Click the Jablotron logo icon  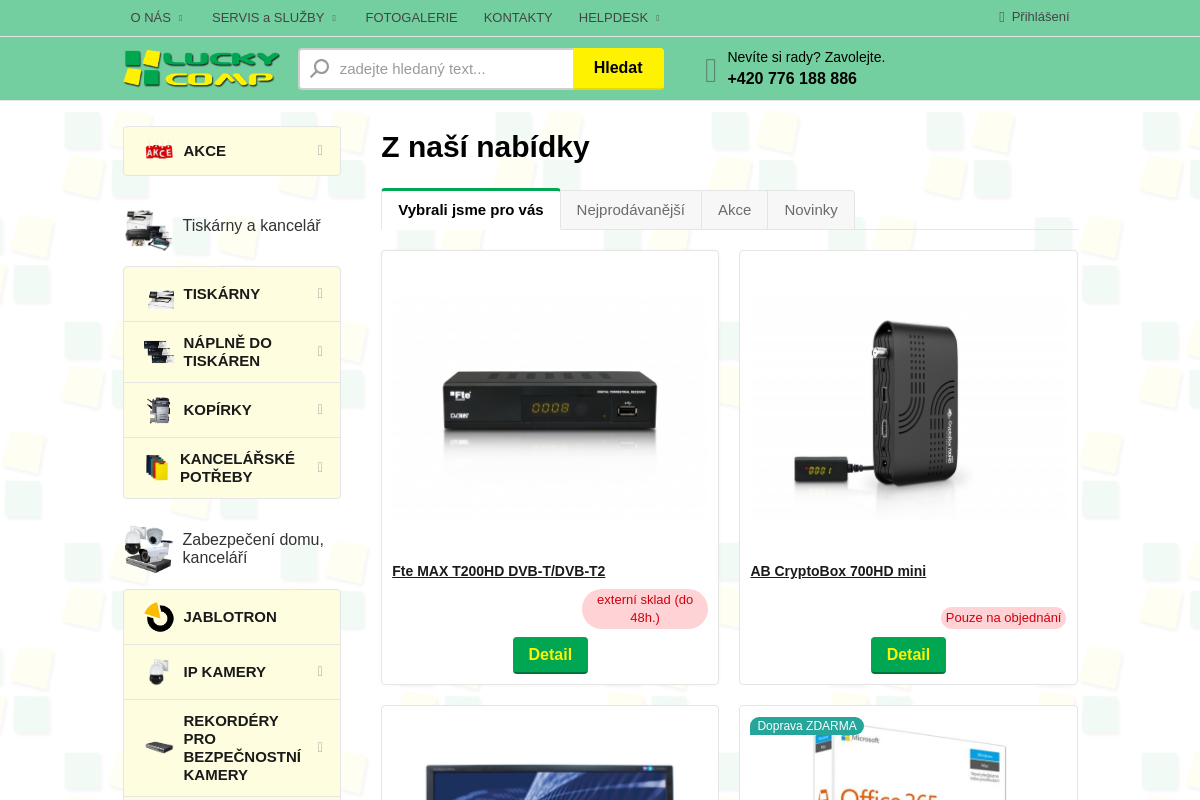[159, 617]
